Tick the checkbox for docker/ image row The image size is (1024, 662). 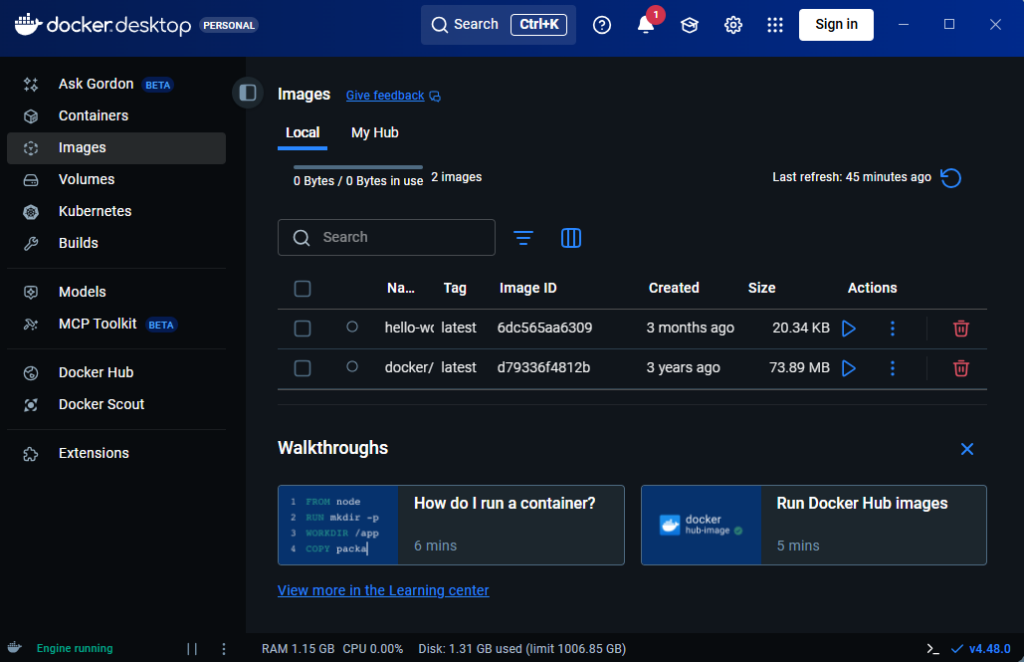pos(303,368)
